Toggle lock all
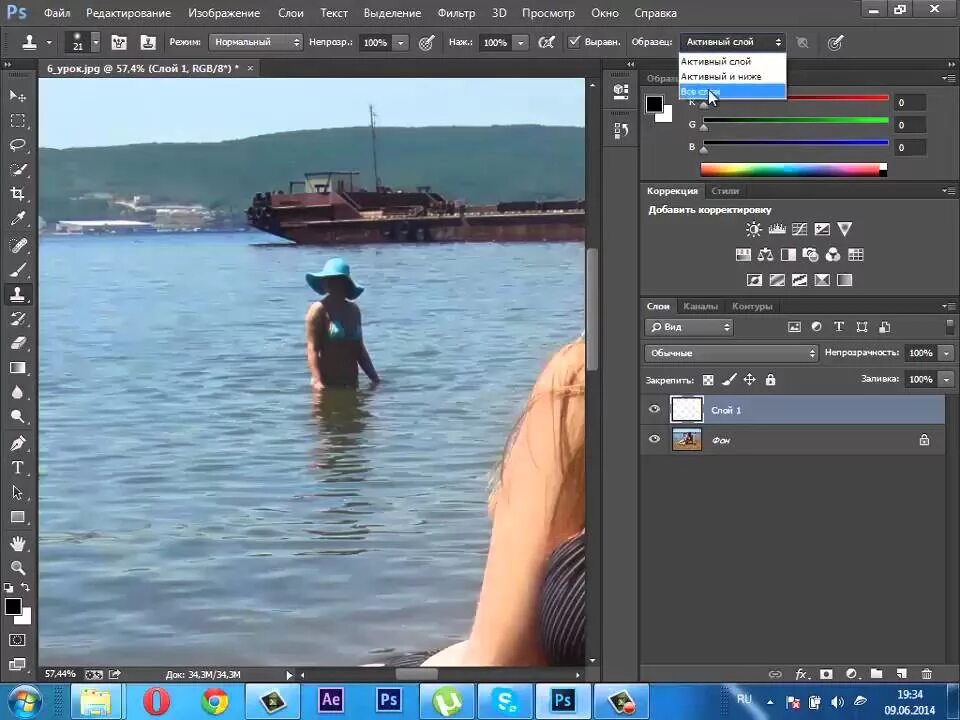960x720 pixels. point(770,380)
